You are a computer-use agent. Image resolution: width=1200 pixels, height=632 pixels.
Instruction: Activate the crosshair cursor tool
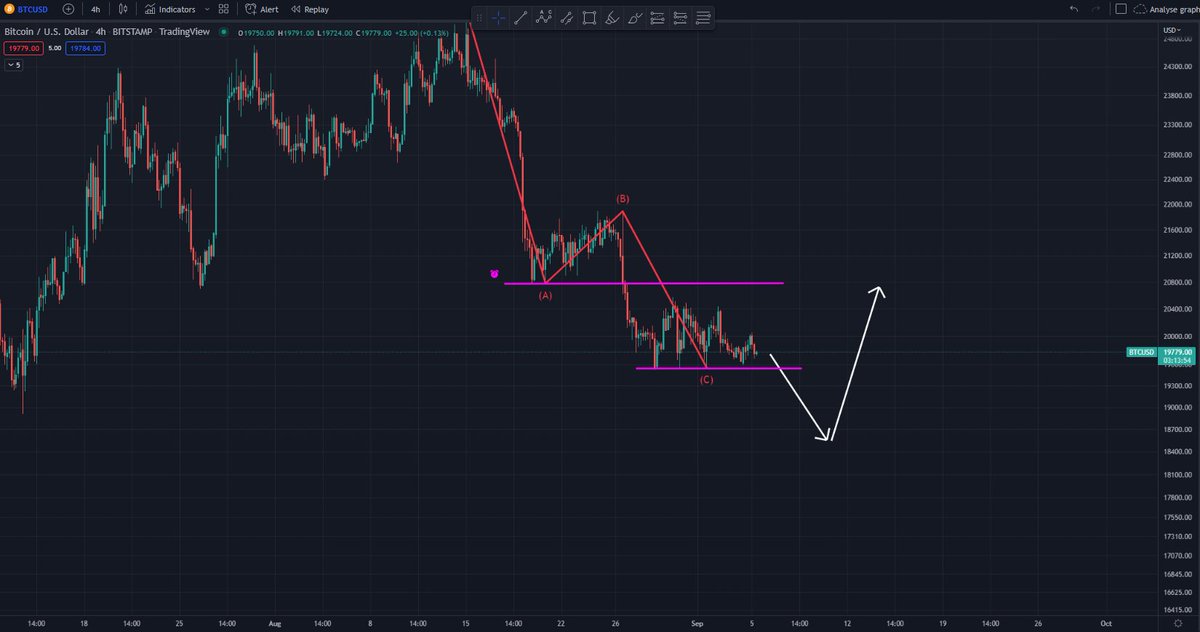pos(497,17)
